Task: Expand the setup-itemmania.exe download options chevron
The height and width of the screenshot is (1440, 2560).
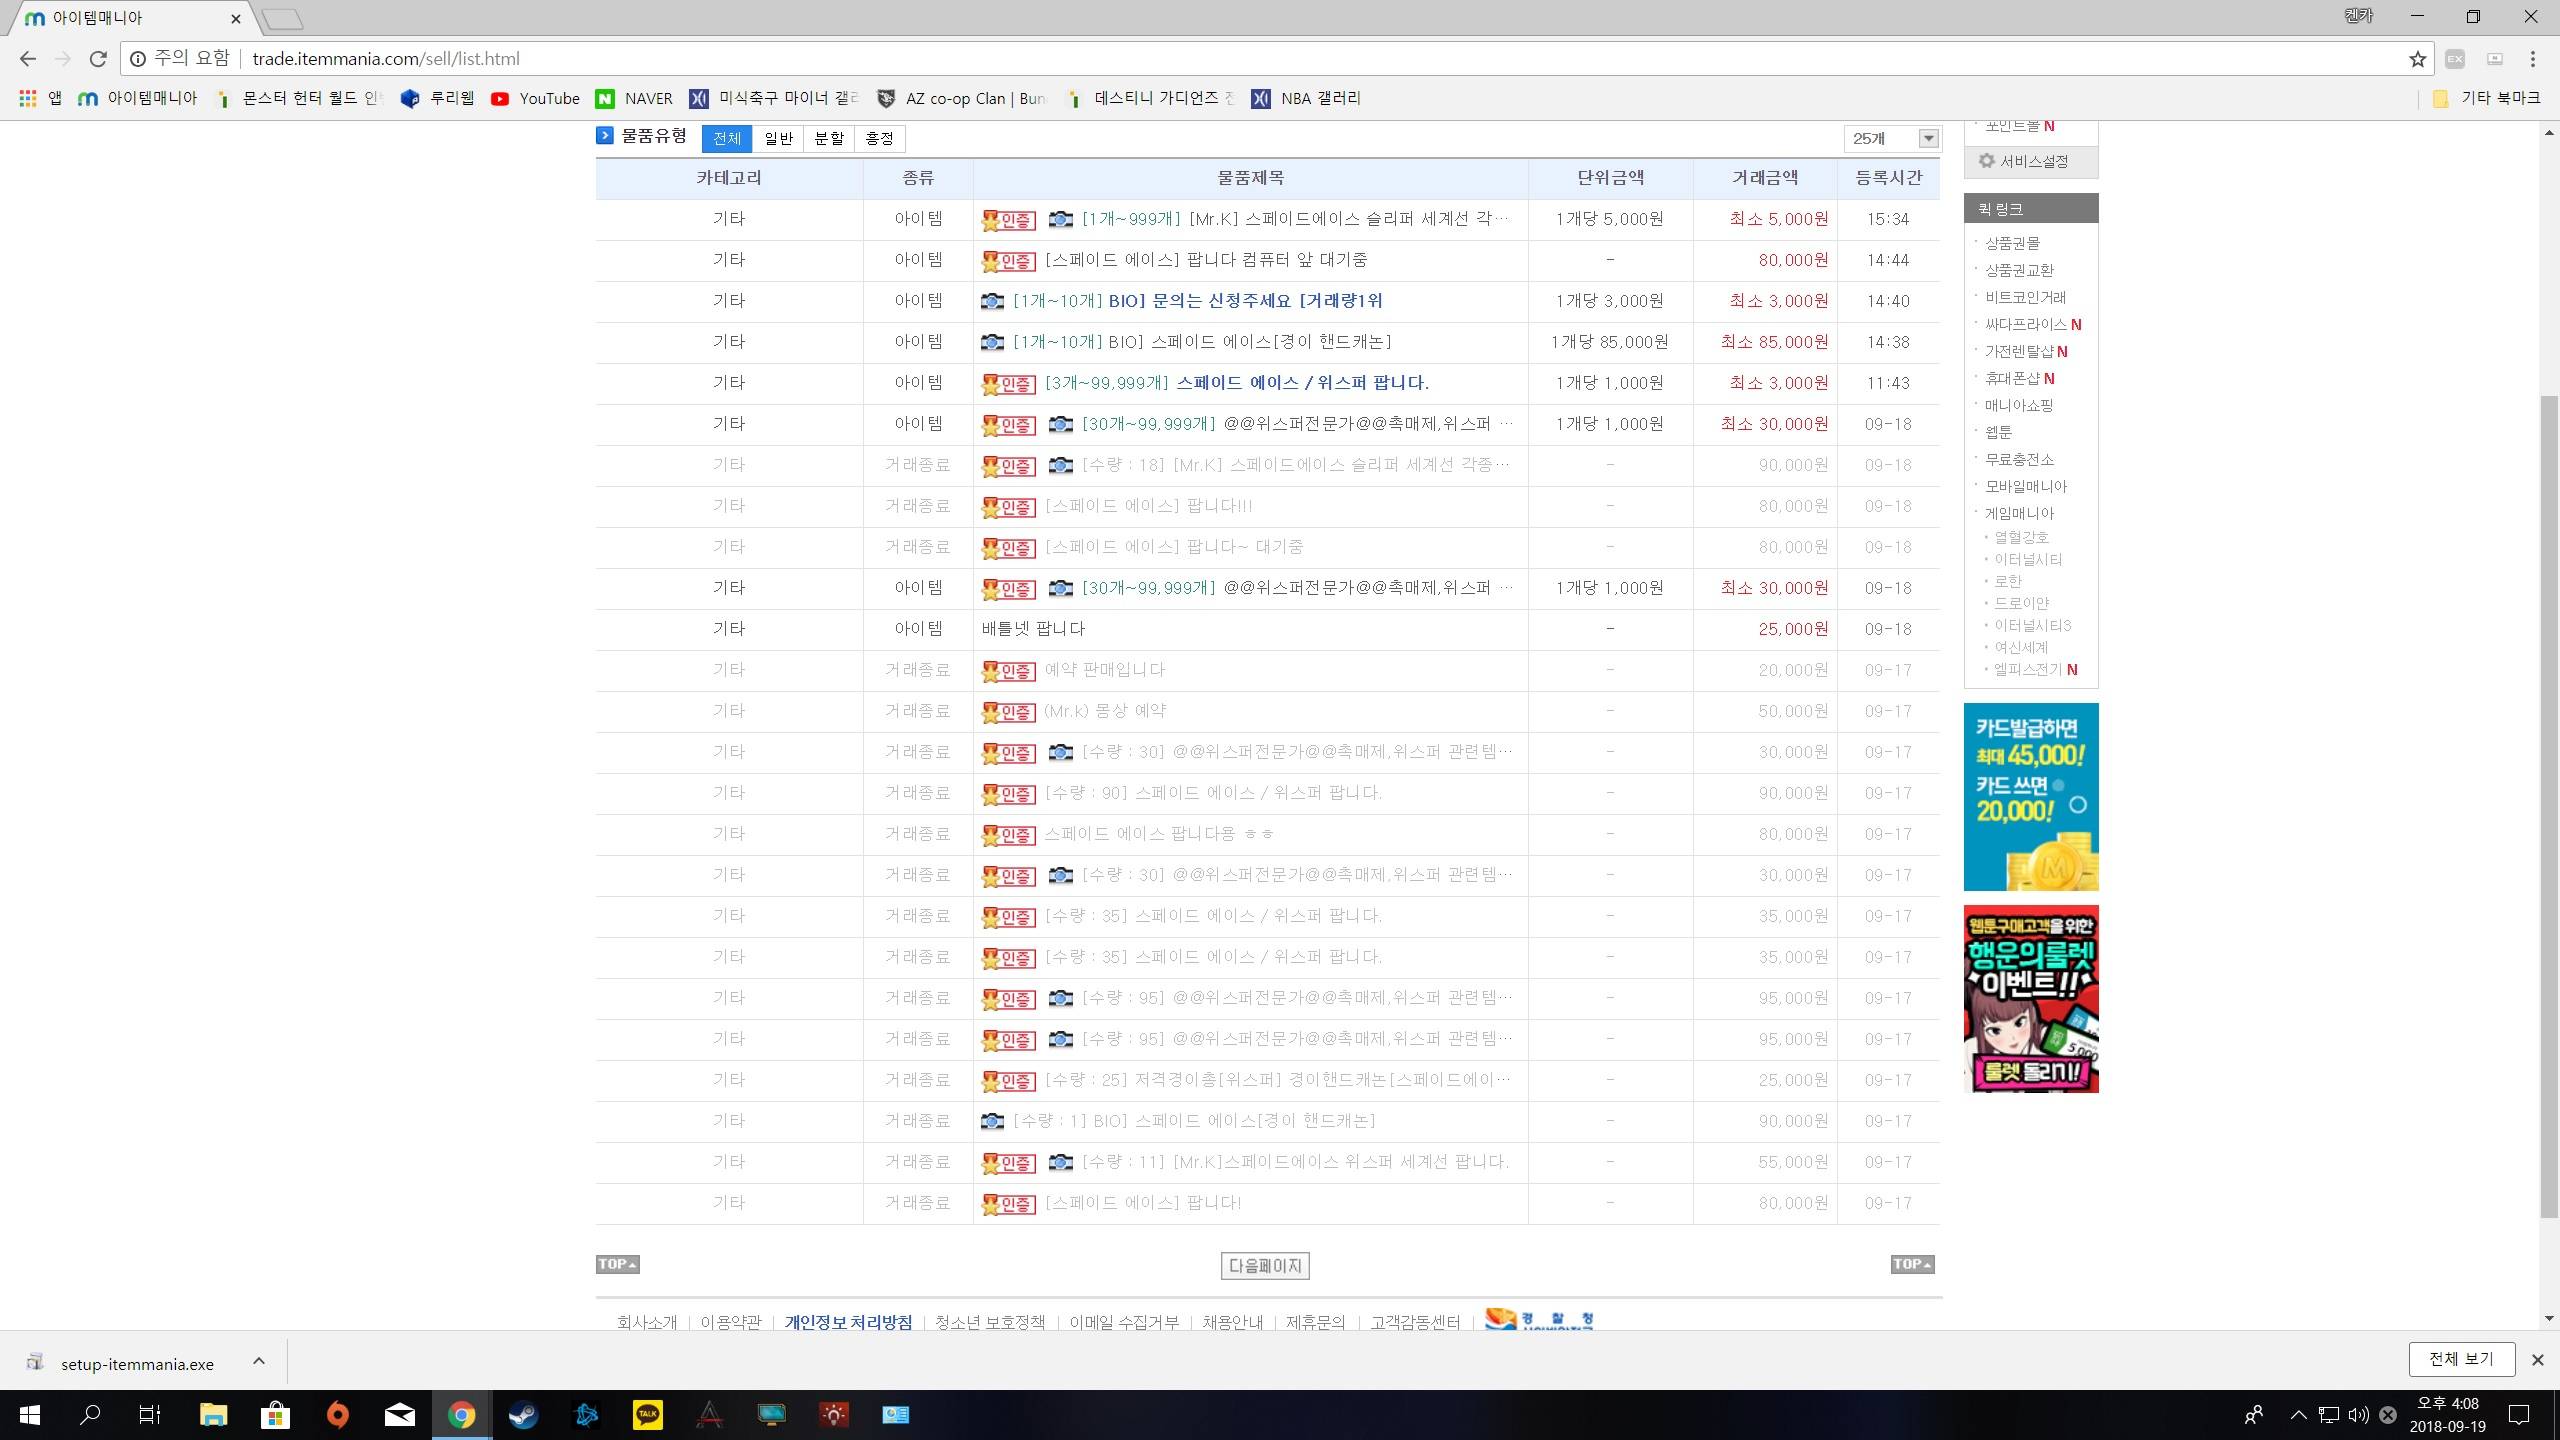Action: (259, 1361)
